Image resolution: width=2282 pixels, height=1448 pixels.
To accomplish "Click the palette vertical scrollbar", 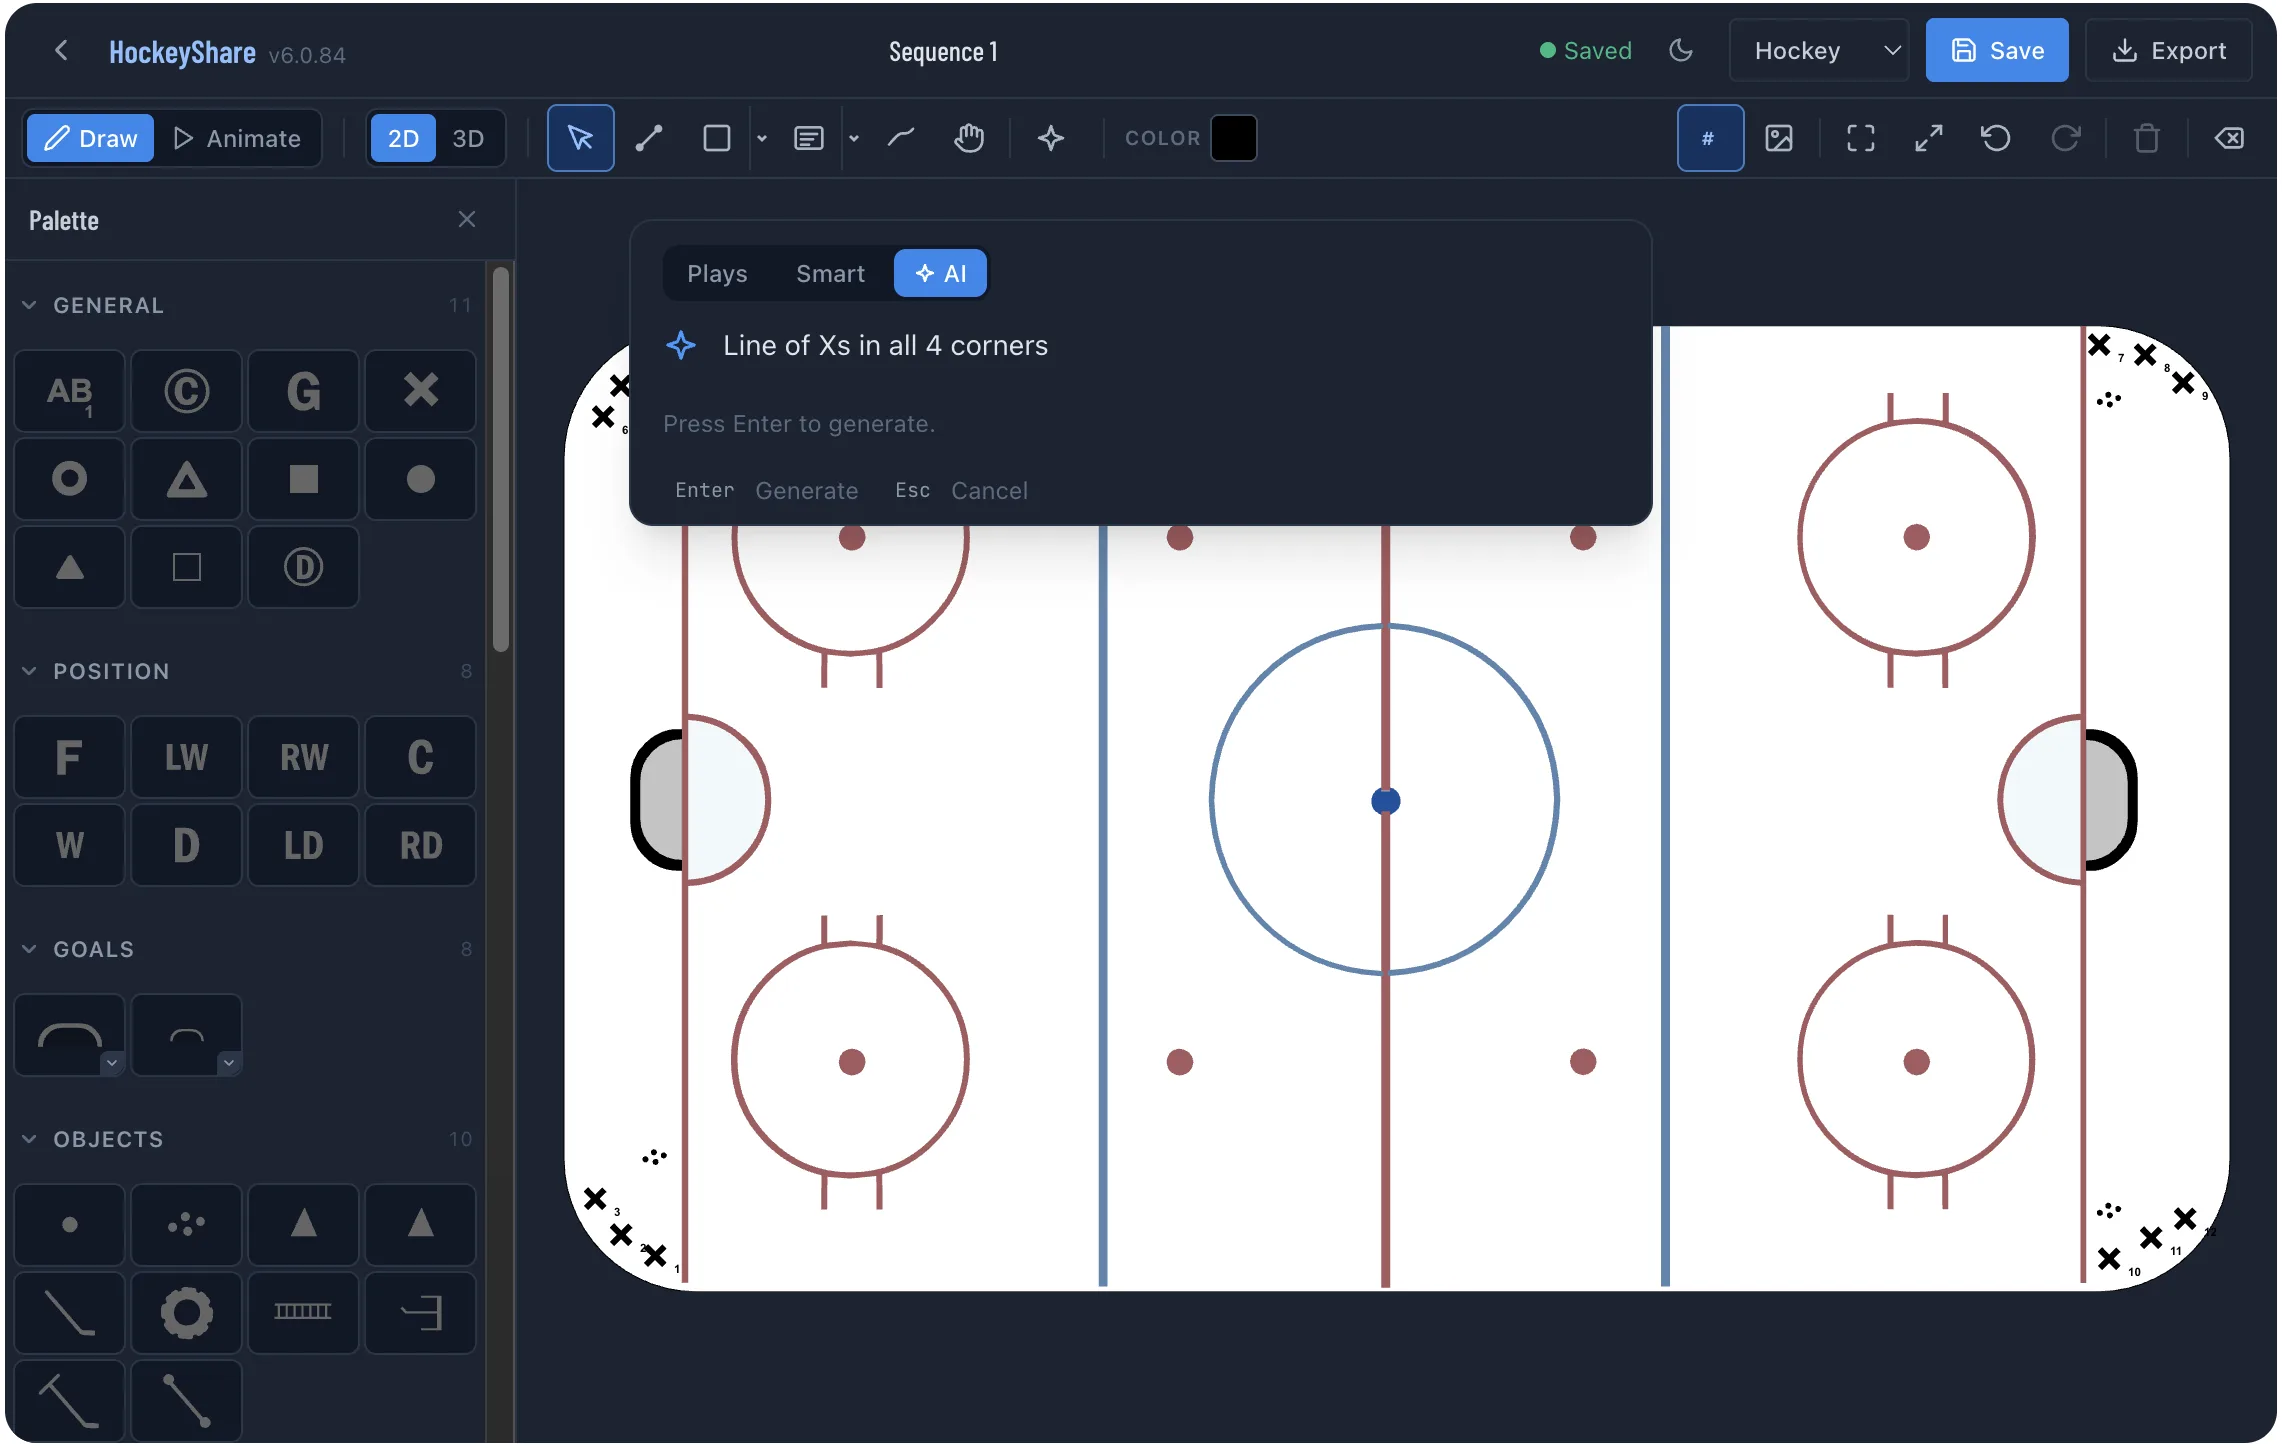I will pyautogui.click(x=501, y=460).
